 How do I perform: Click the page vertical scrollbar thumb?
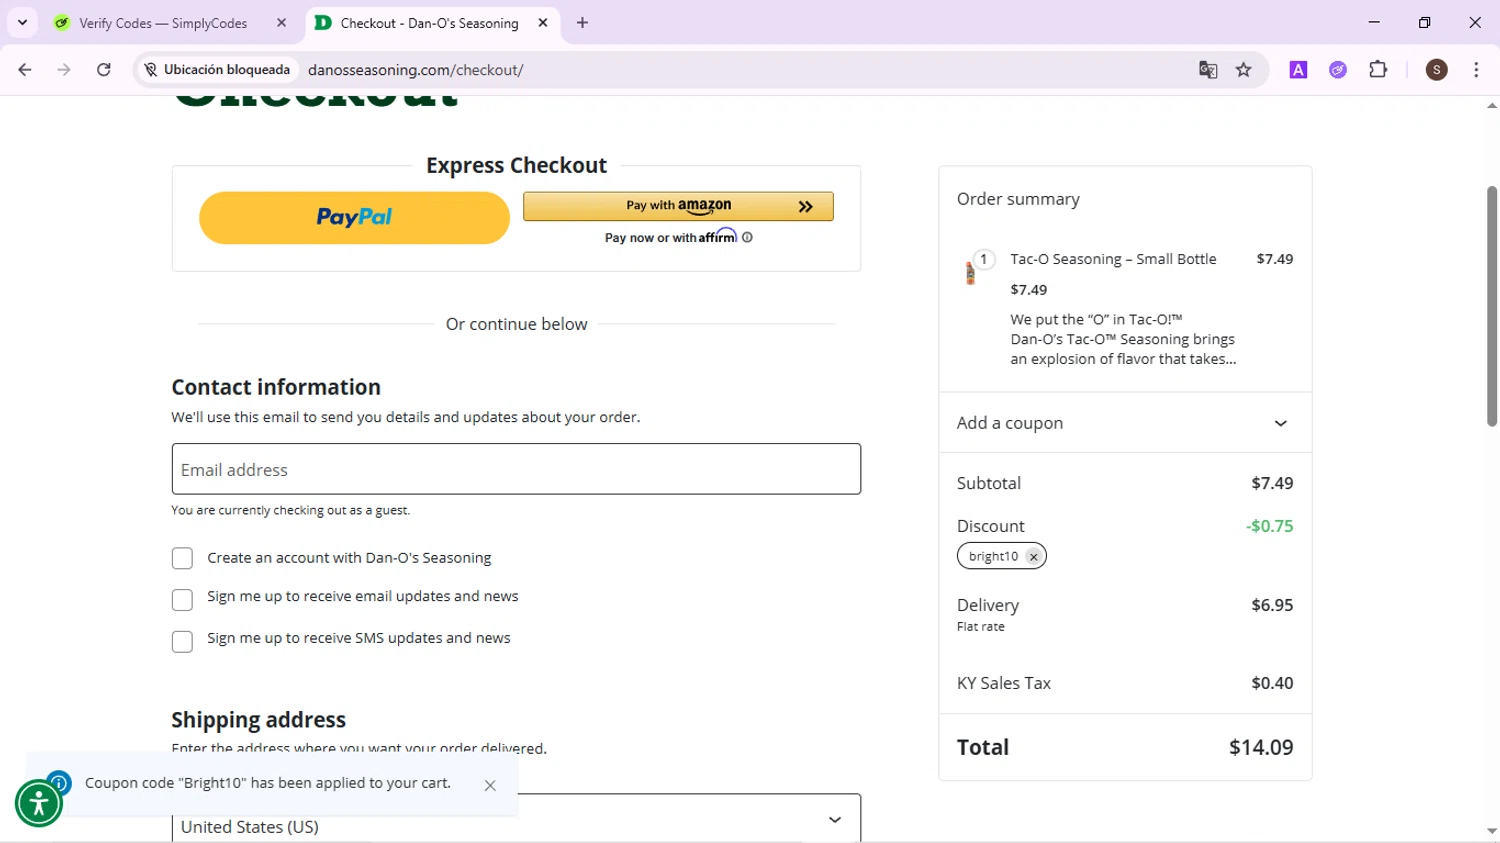tap(1492, 306)
